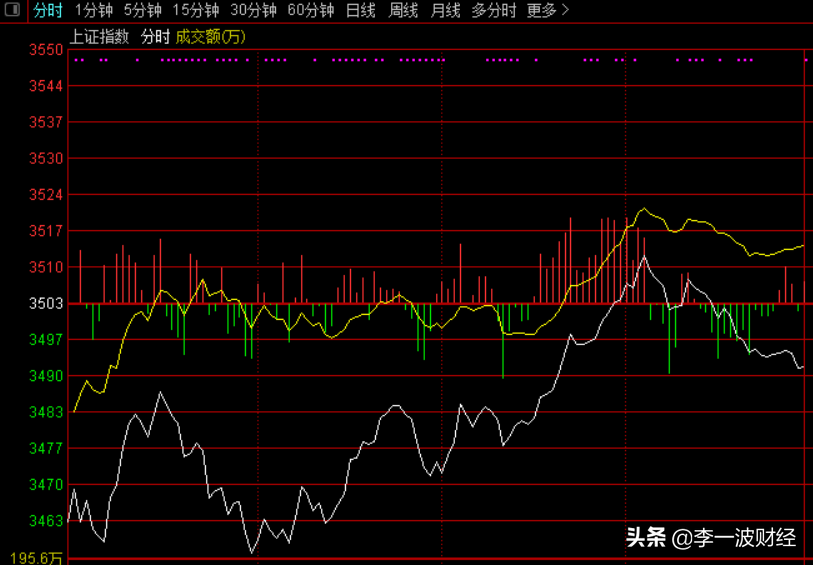The width and height of the screenshot is (813, 565).
Task: Click the 195.6万 volume axis label
Action: (36, 558)
